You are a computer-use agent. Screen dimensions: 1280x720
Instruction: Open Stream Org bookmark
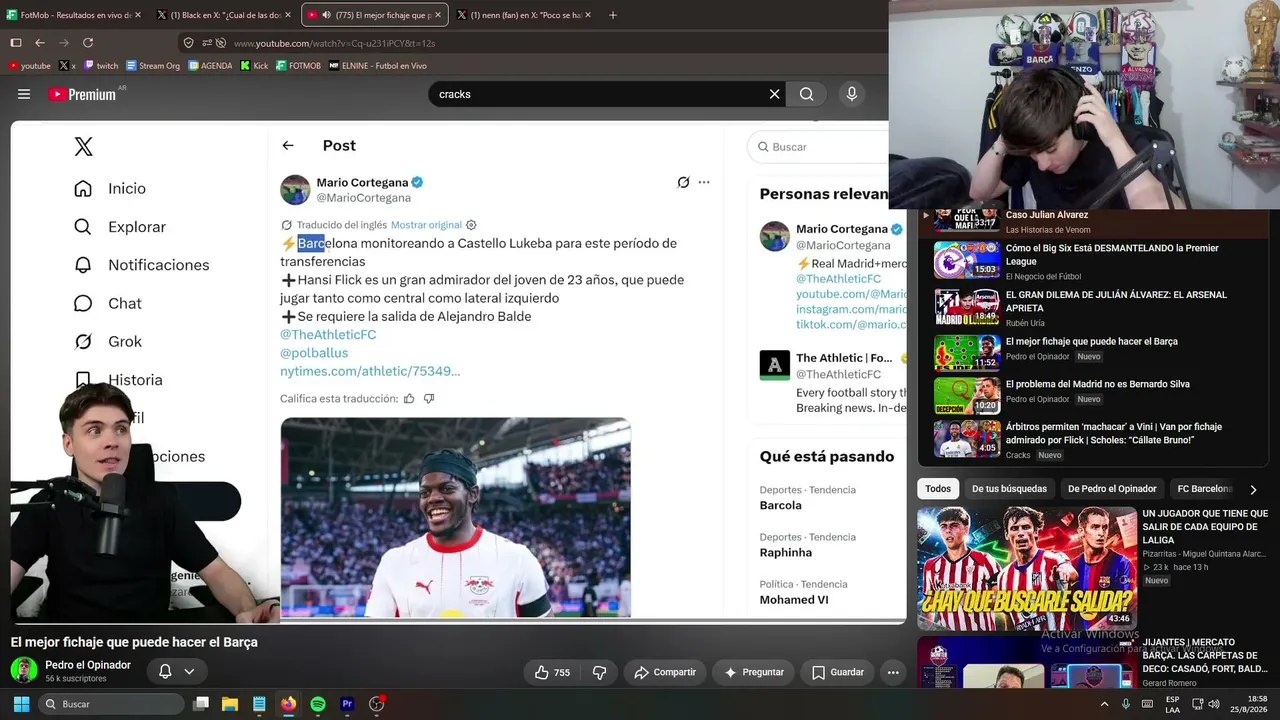[153, 66]
